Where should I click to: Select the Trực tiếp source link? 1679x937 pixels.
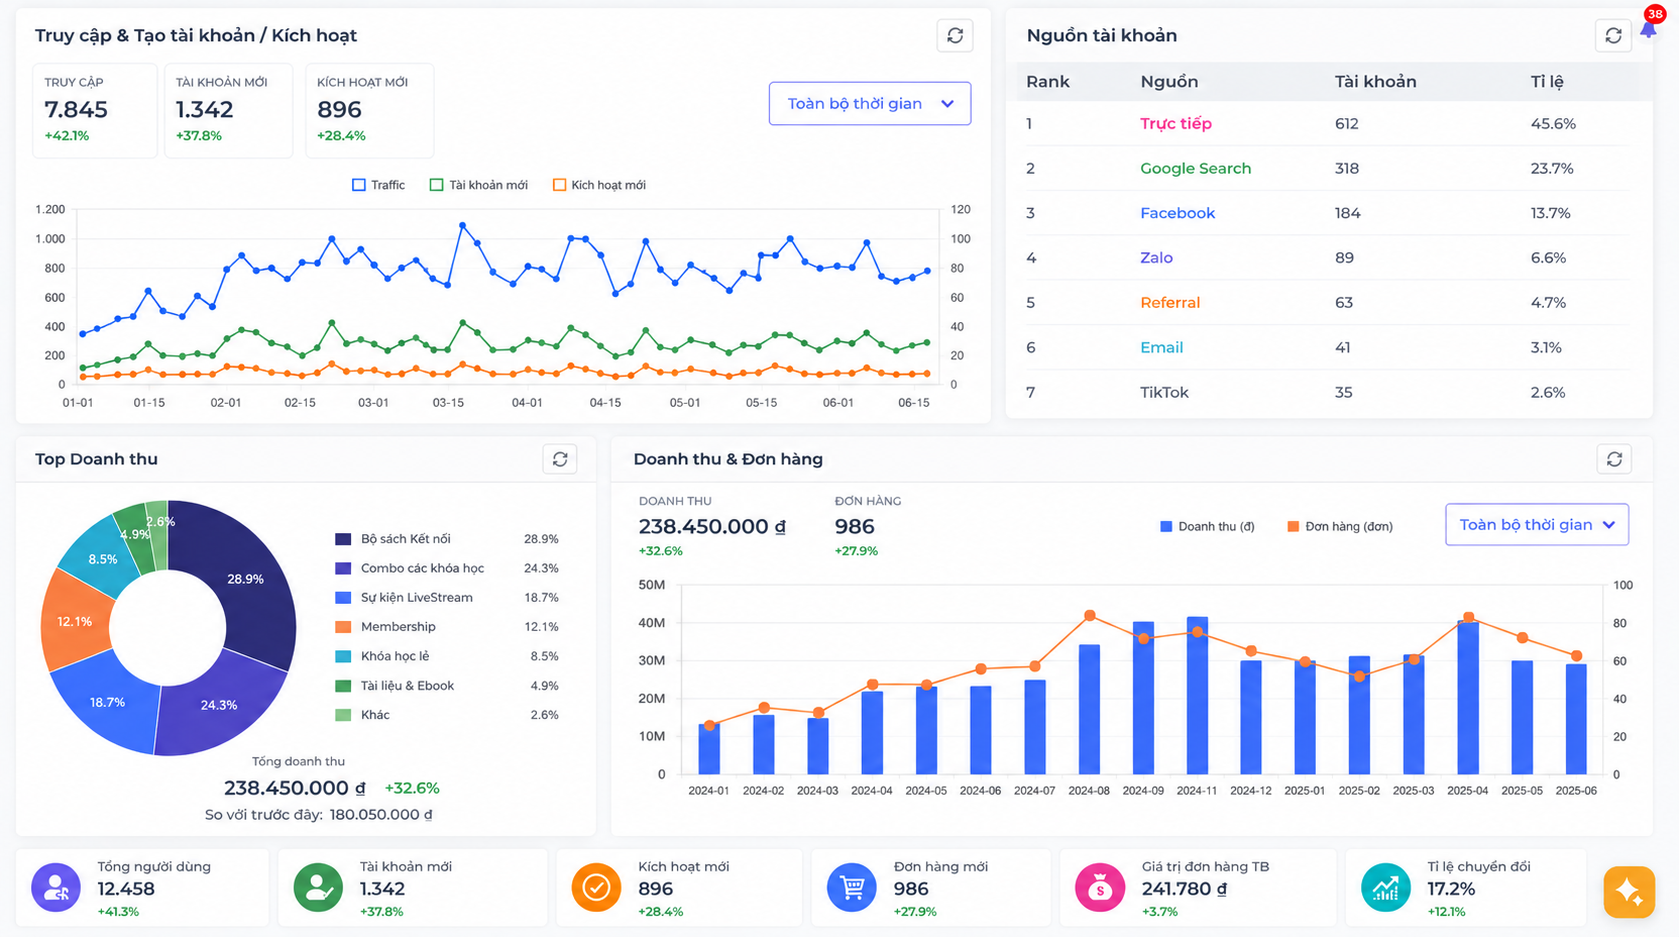coord(1176,124)
